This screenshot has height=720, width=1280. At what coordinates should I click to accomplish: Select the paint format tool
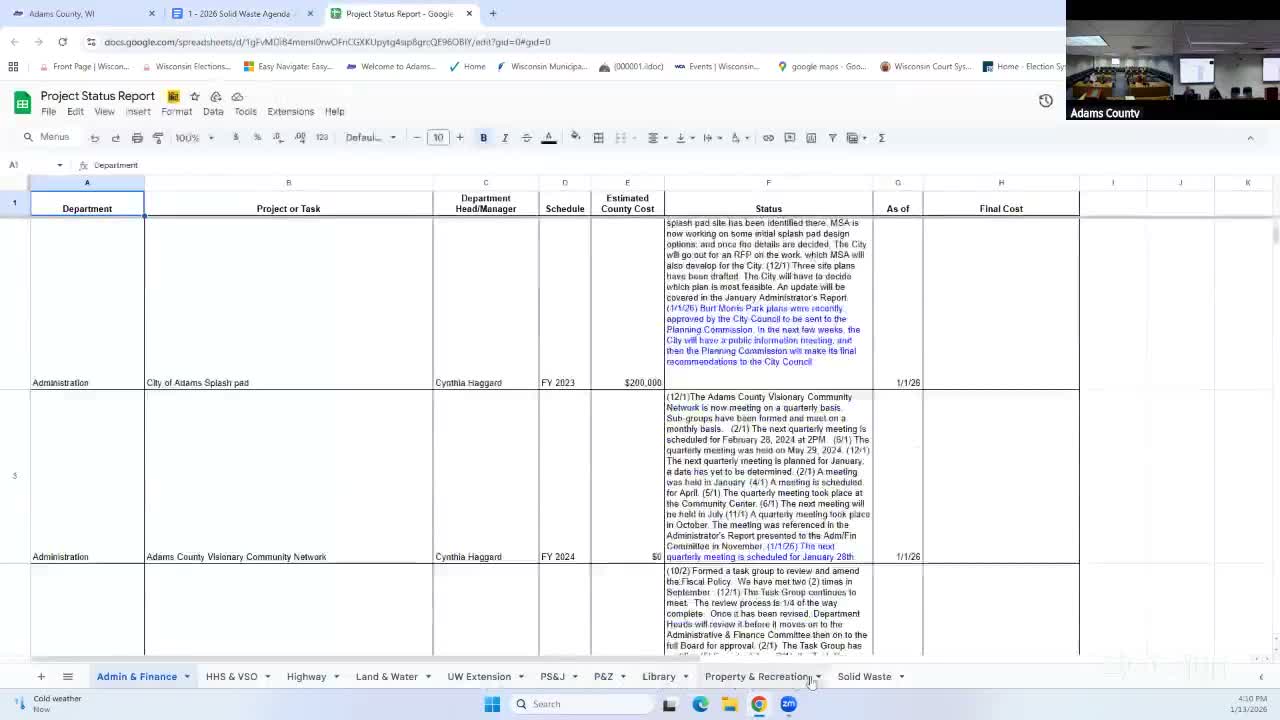158,138
